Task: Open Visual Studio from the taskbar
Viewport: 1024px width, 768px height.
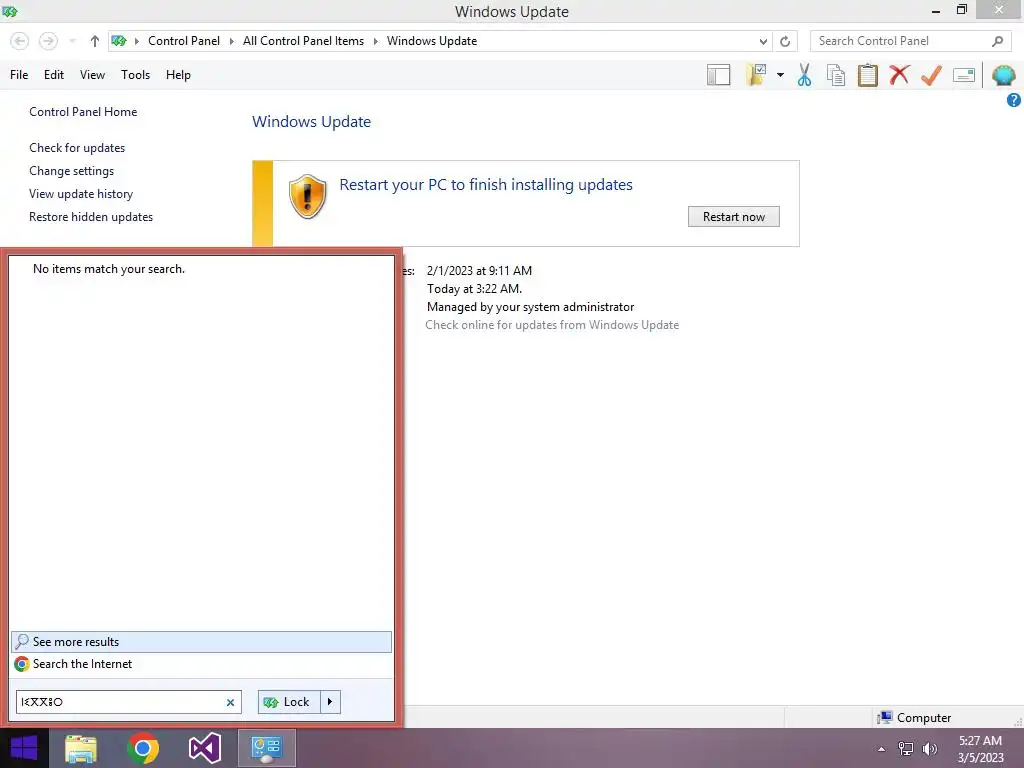Action: click(x=205, y=748)
